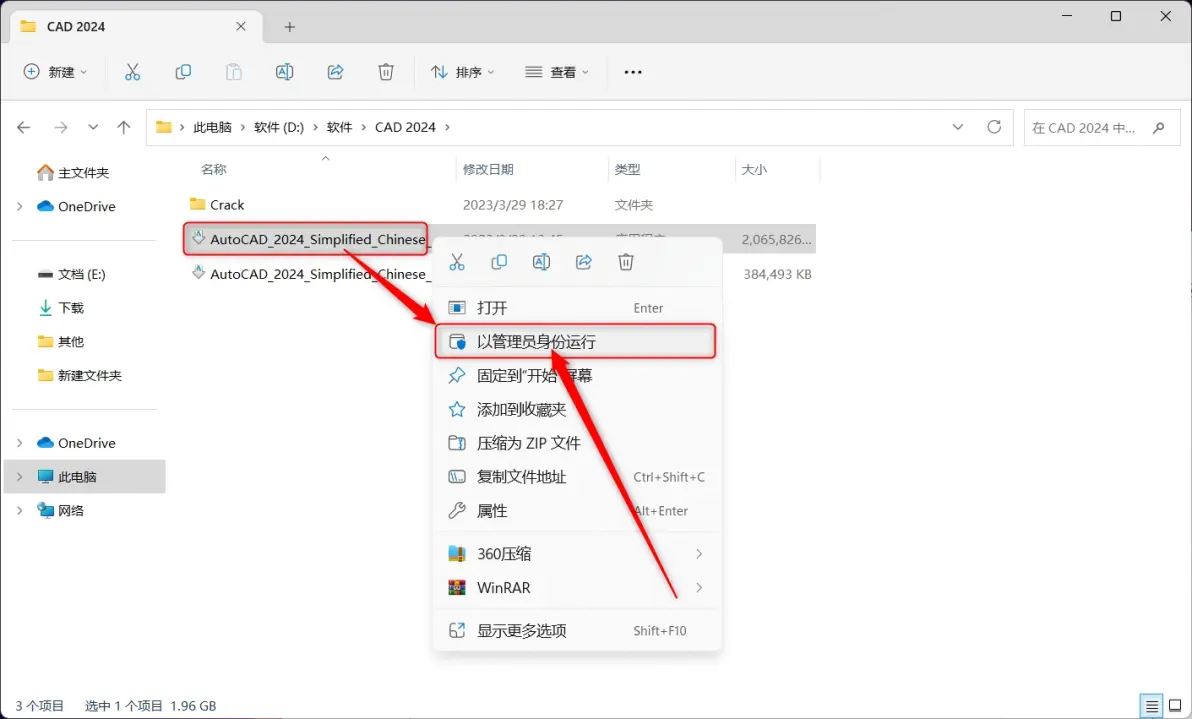Open the recent locations chevron by the navigation arrows
Image resolution: width=1192 pixels, height=719 pixels.
tap(93, 127)
